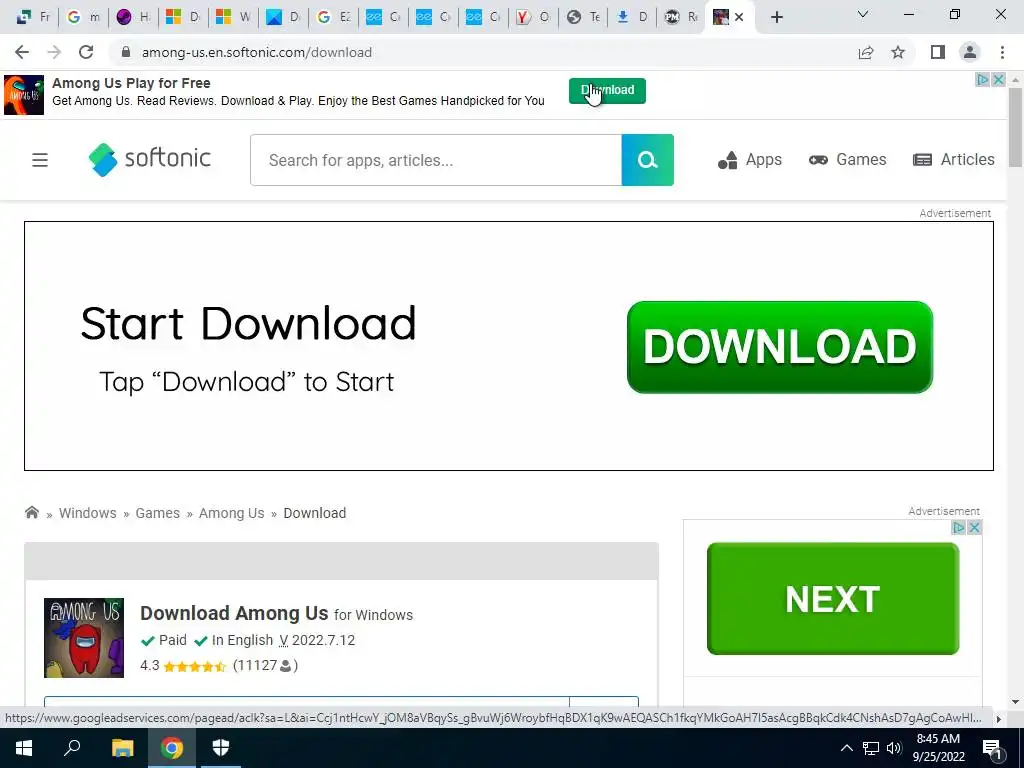The width and height of the screenshot is (1024, 768).
Task: Show hidden system tray icons
Action: (846, 748)
